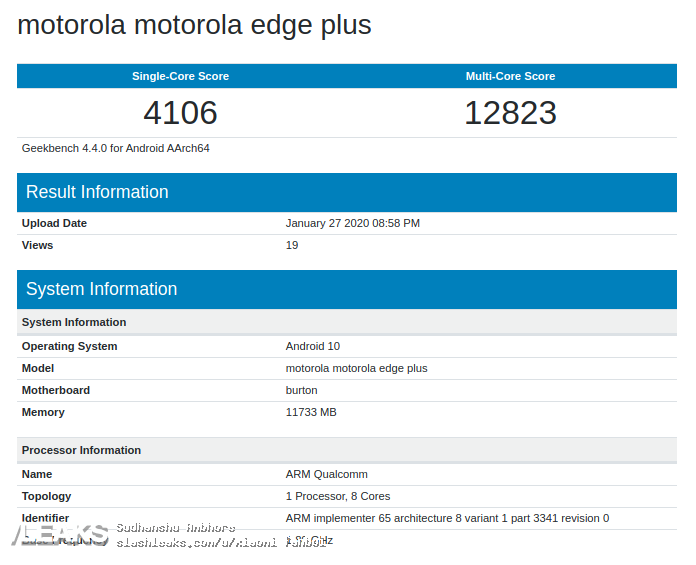The image size is (696, 565).
Task: Click the 'Processor Information' subheader
Action: coord(347,450)
